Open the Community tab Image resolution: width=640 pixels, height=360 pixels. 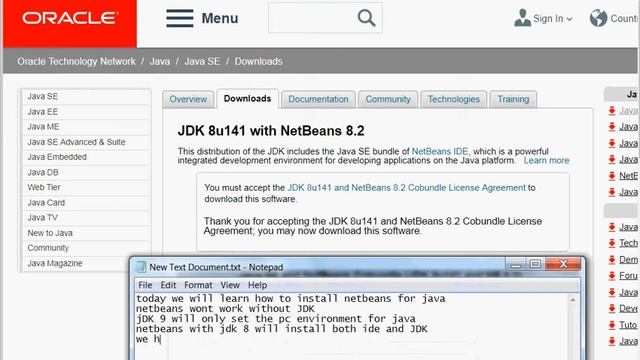(x=388, y=99)
